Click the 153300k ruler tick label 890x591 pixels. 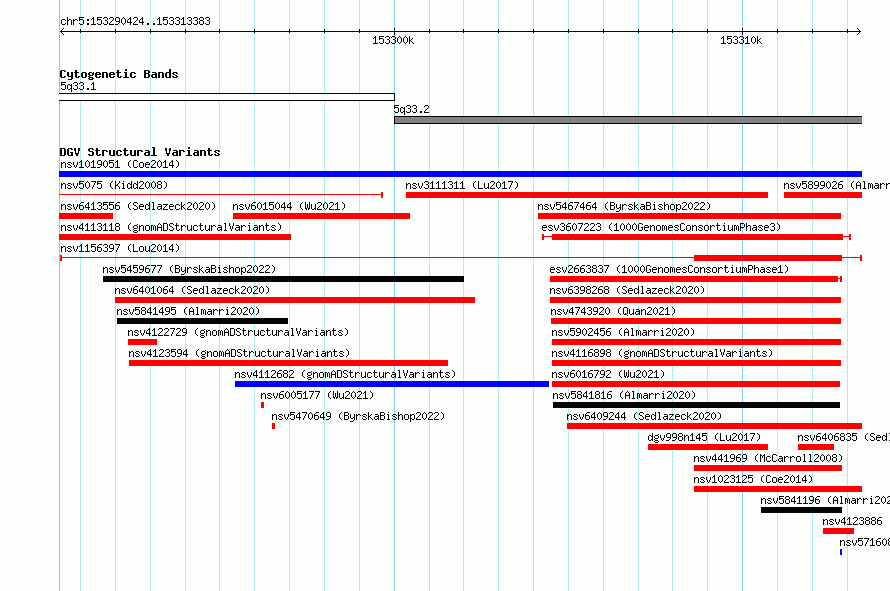[x=393, y=40]
